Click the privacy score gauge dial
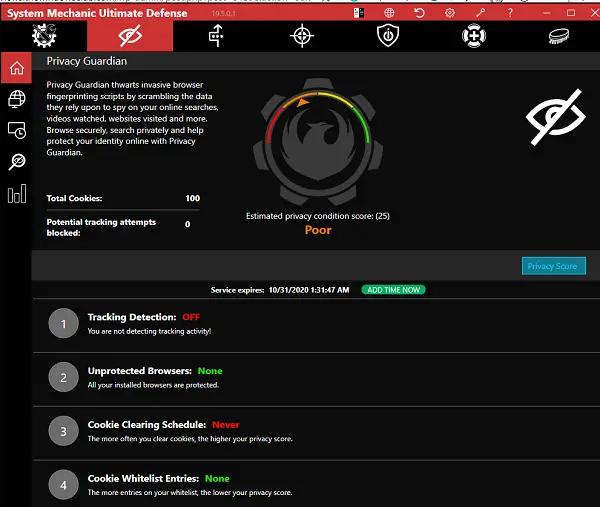Screen dimensions: 600x507 [x=318, y=141]
